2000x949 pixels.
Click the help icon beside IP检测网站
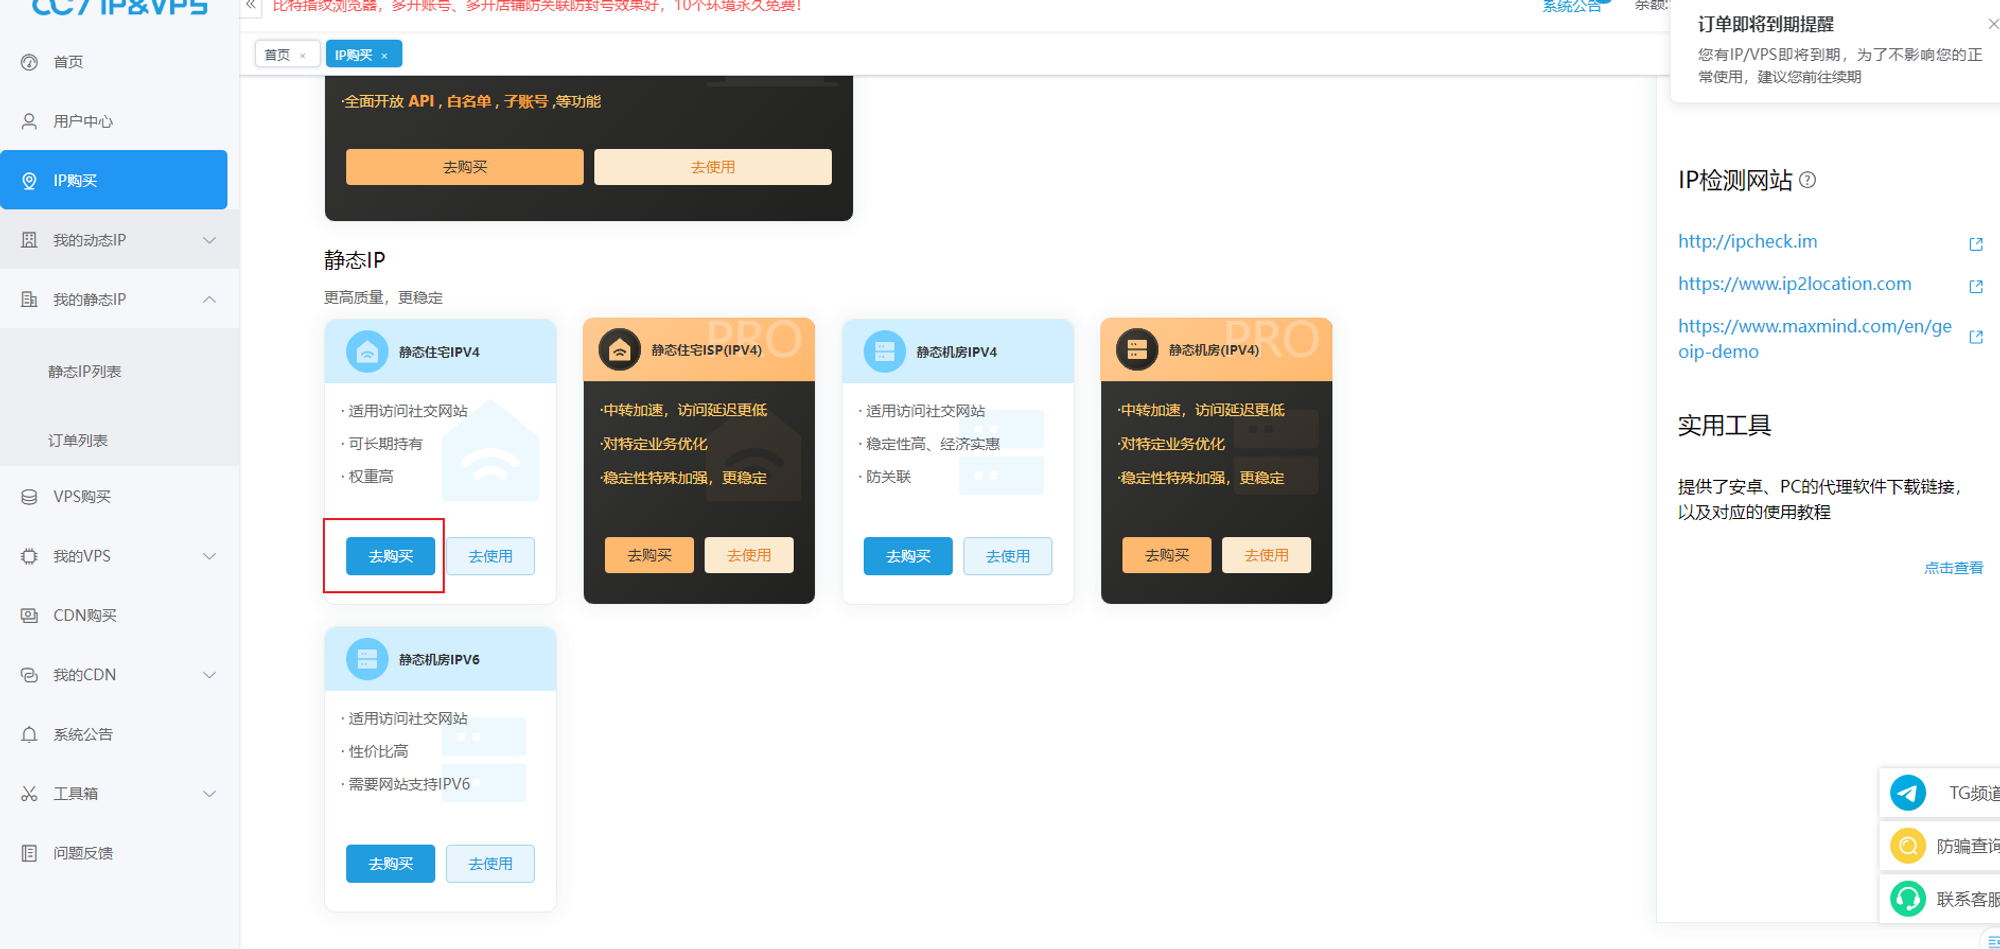coord(1808,180)
